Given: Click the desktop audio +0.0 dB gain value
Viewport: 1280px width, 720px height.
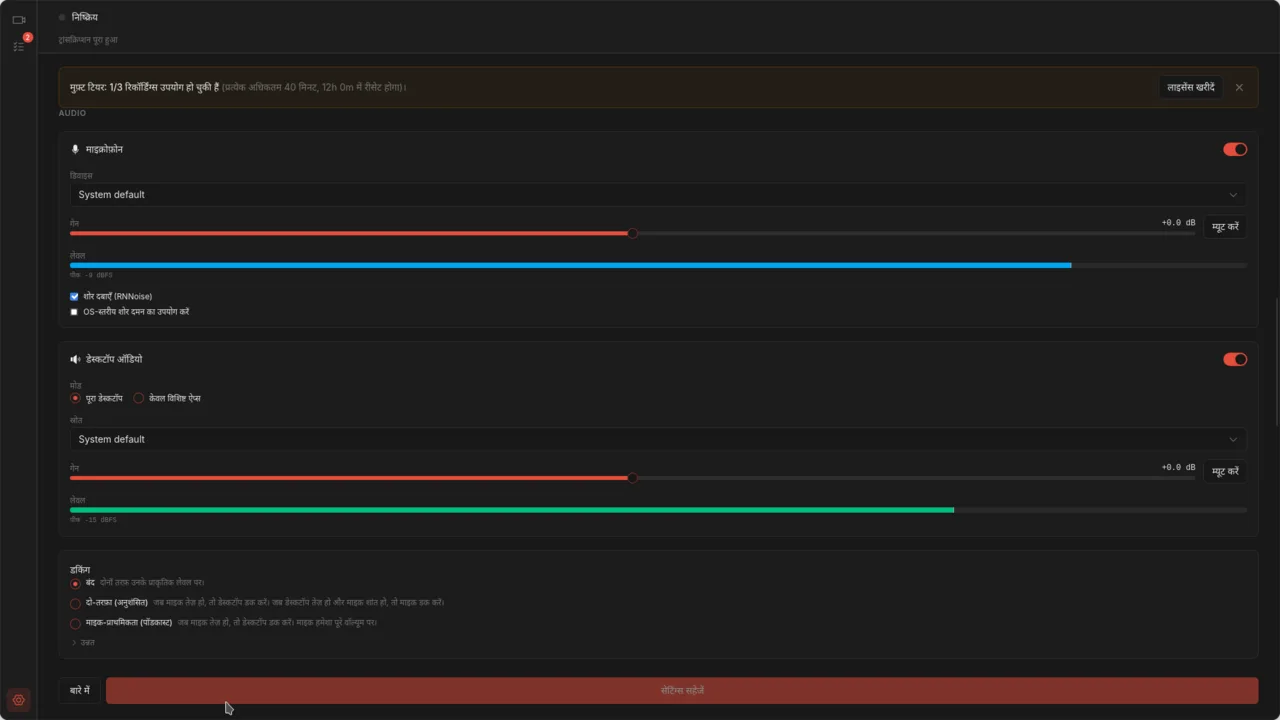Looking at the screenshot, I should [1178, 467].
